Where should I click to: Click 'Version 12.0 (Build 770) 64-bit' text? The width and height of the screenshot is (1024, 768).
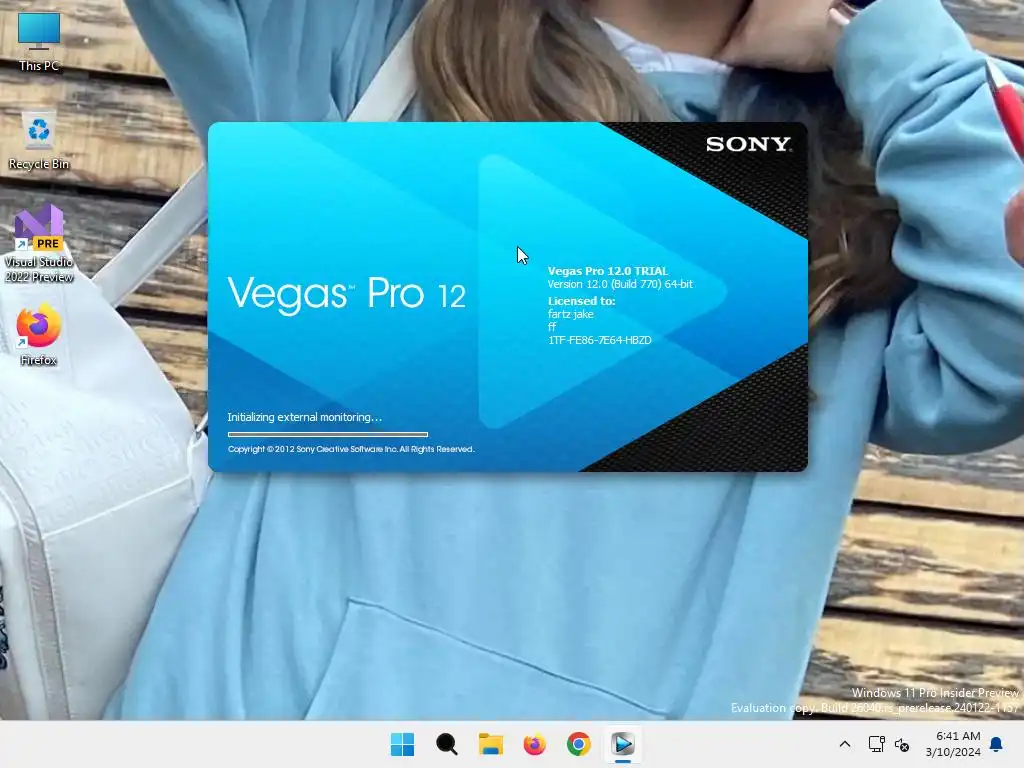click(x=620, y=284)
